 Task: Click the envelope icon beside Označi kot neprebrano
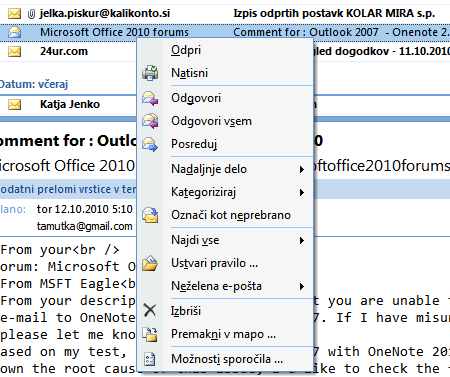pyautogui.click(x=150, y=215)
